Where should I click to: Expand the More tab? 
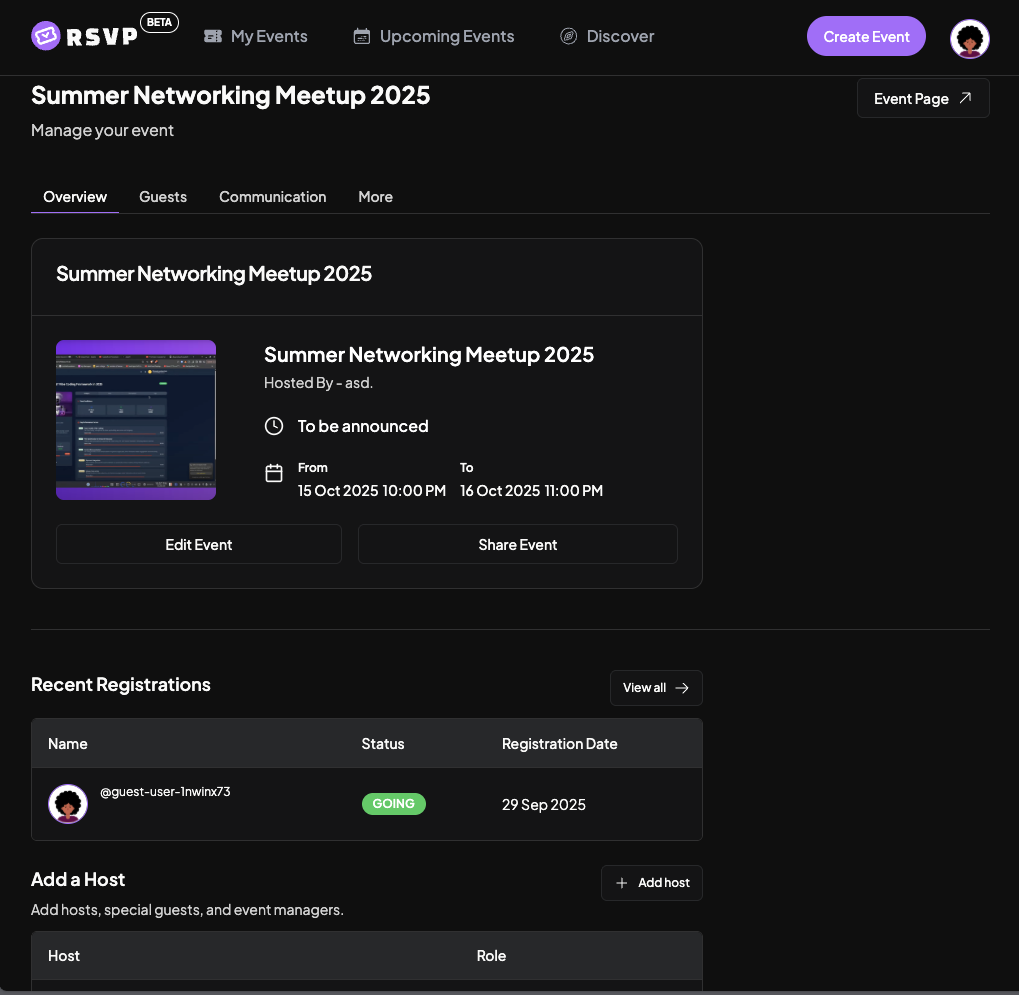coord(375,197)
